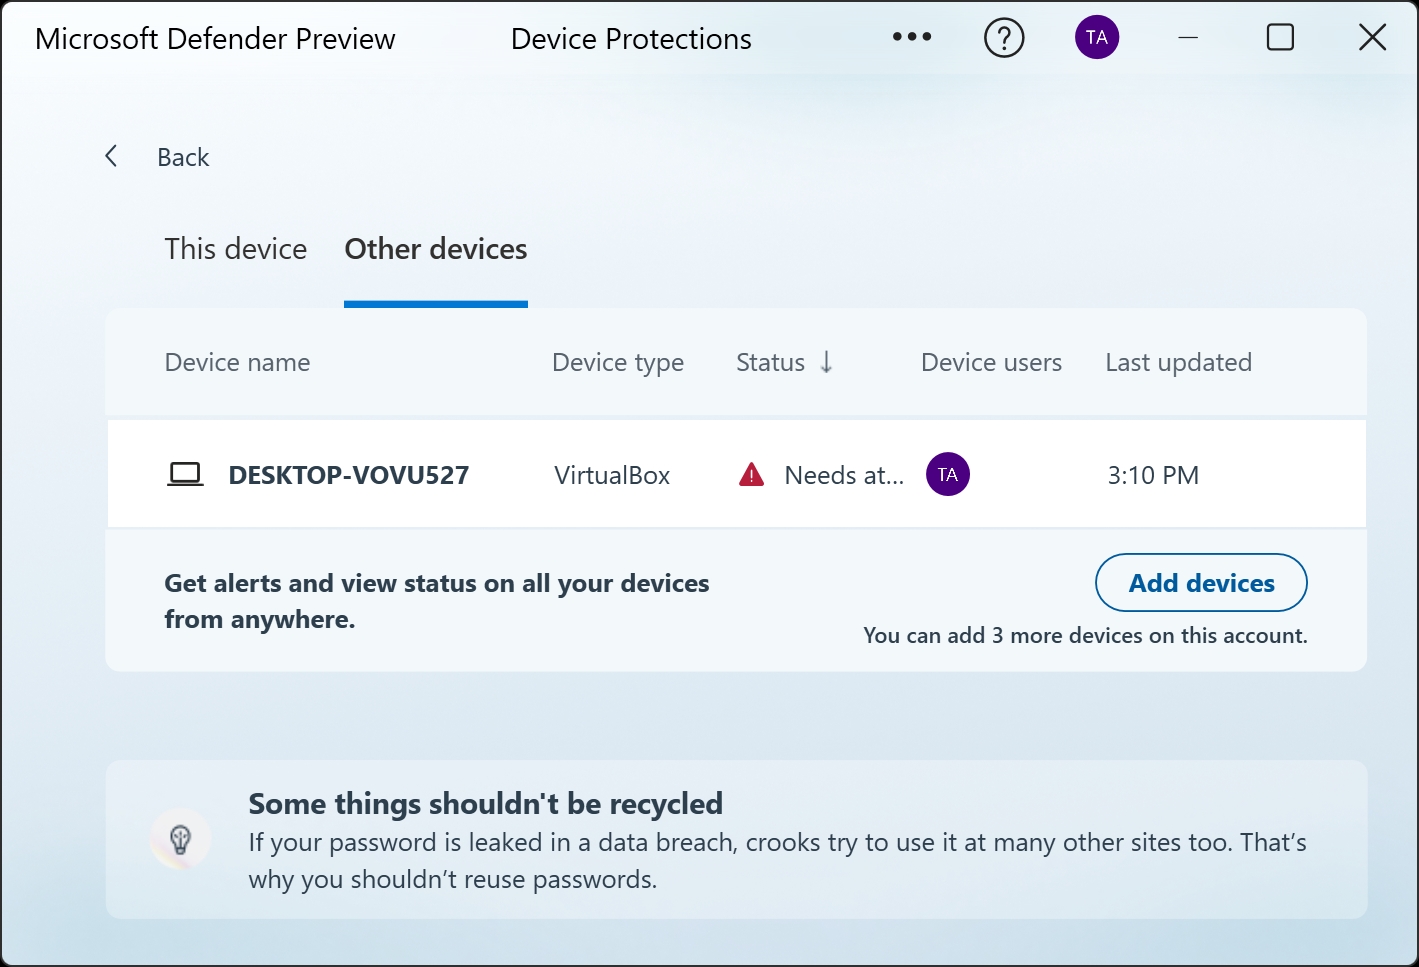Viewport: 1419px width, 967px height.
Task: Click the 3:10 PM last updated value
Action: coord(1153,475)
